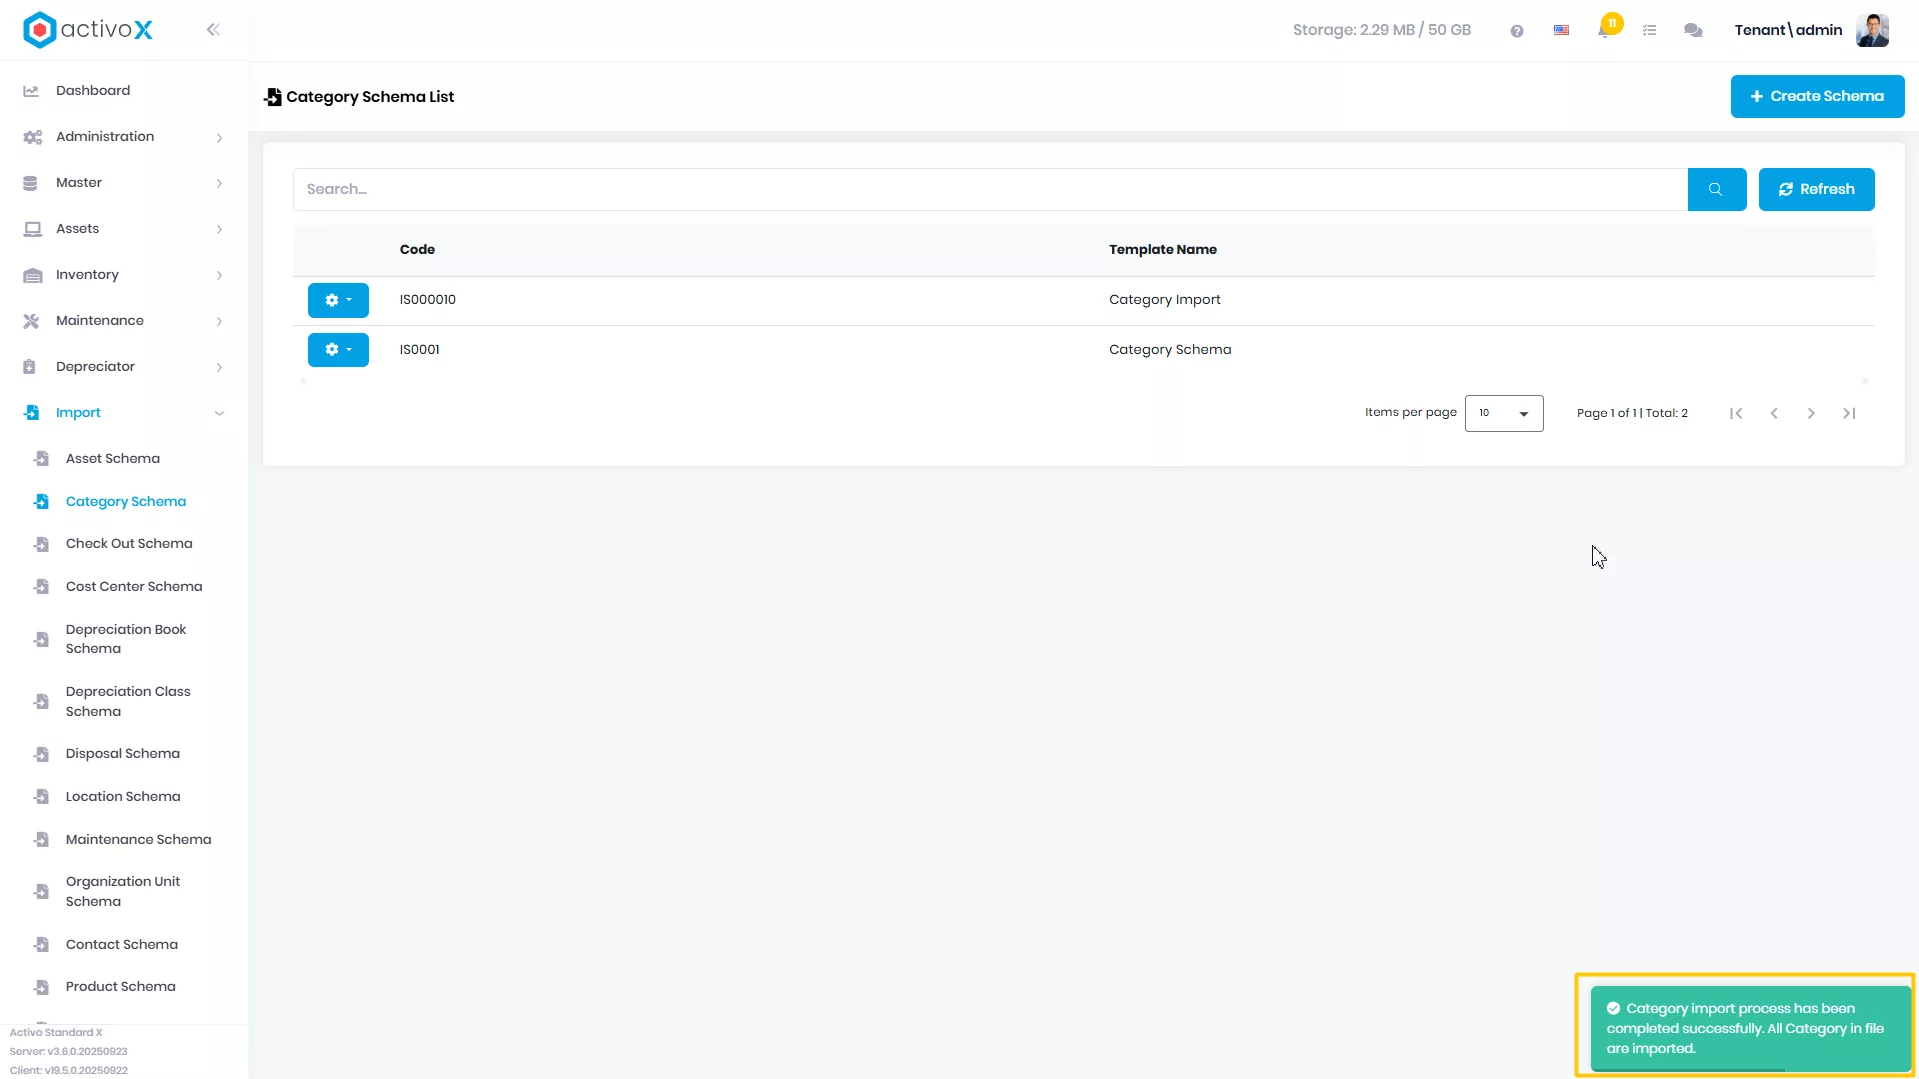Screen dimensions: 1919x1079
Task: Click the Create Schema button
Action: pos(1817,97)
